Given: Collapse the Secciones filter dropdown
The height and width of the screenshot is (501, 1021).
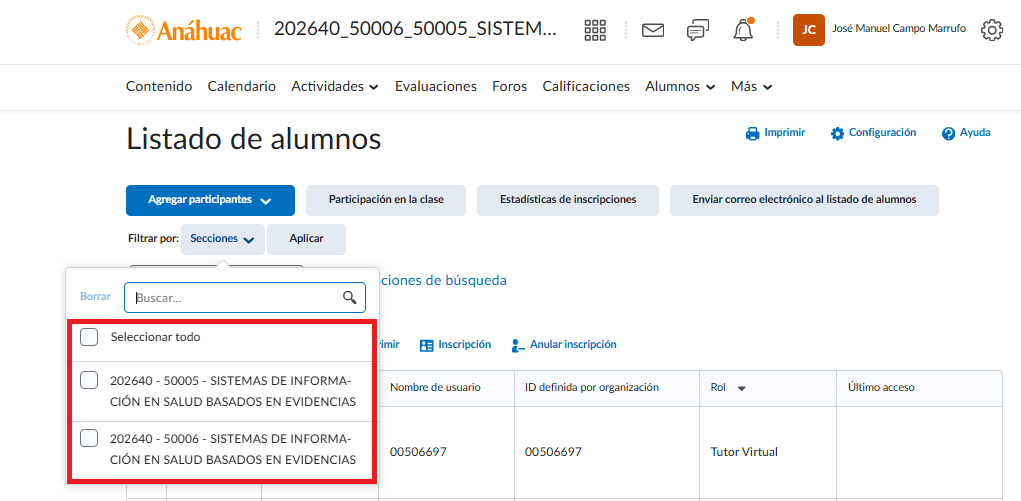Looking at the screenshot, I should click(223, 239).
